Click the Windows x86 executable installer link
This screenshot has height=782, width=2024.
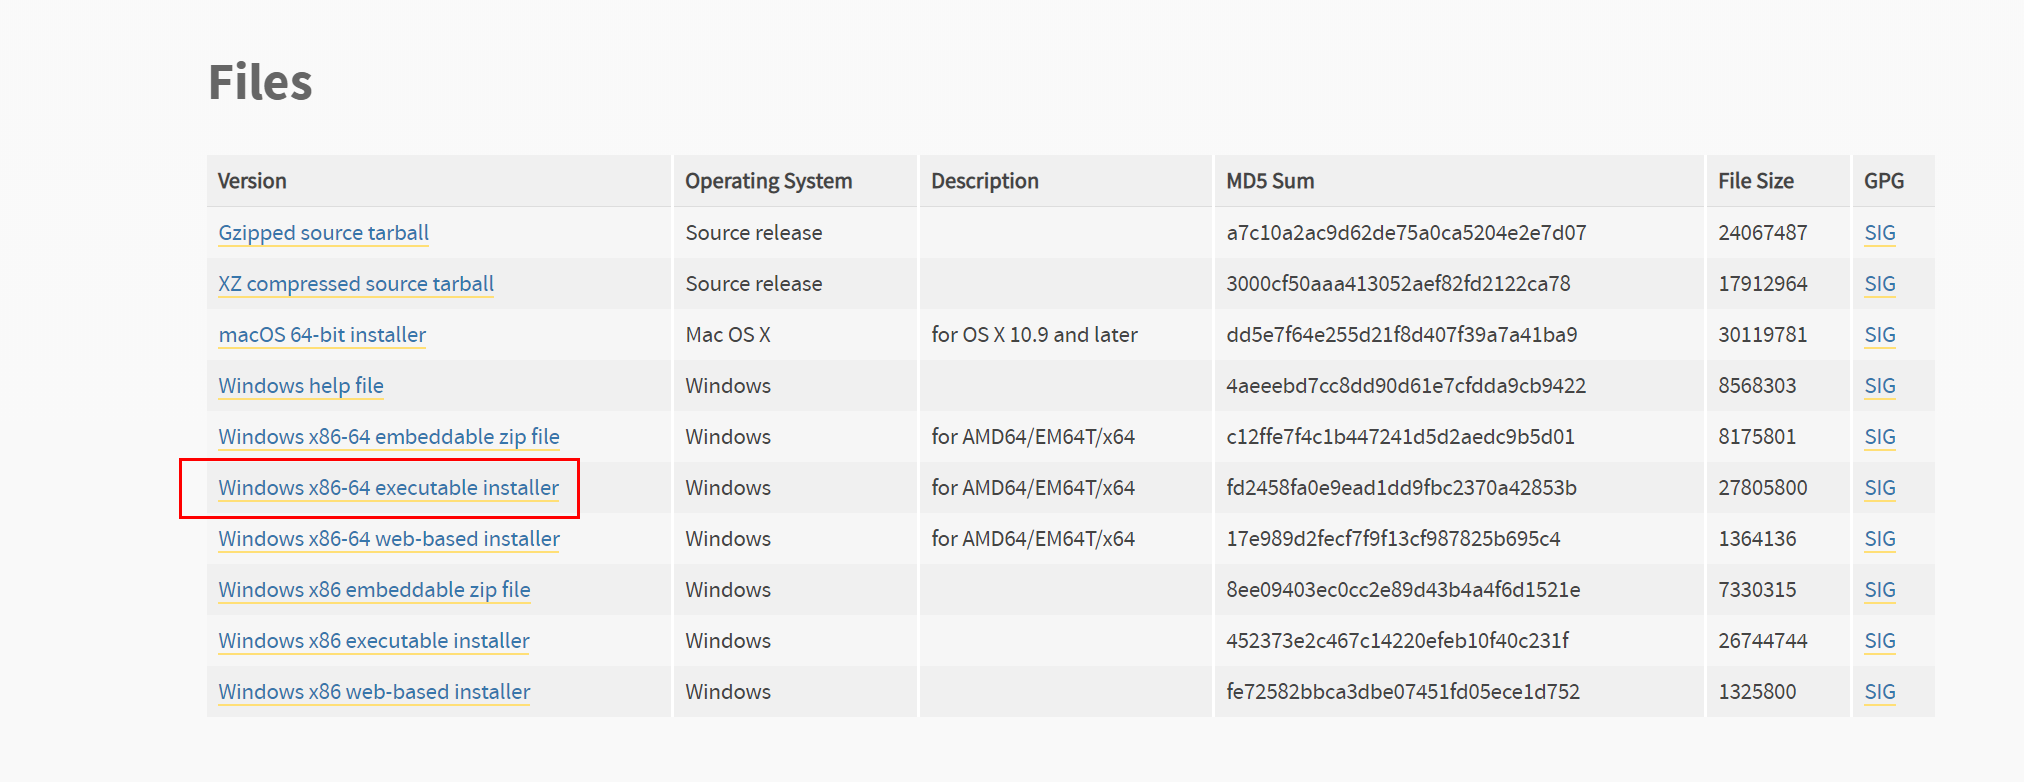pyautogui.click(x=374, y=641)
